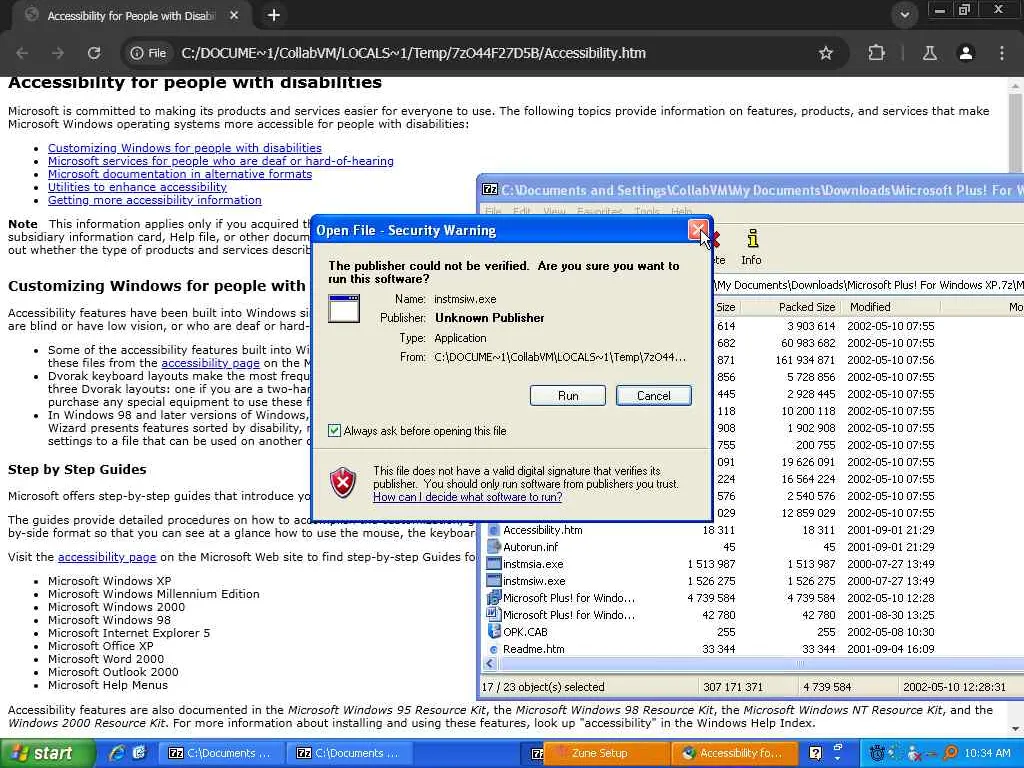1024x768 pixels.
Task: Select the Autorun.inf file name
Action: [x=530, y=547]
